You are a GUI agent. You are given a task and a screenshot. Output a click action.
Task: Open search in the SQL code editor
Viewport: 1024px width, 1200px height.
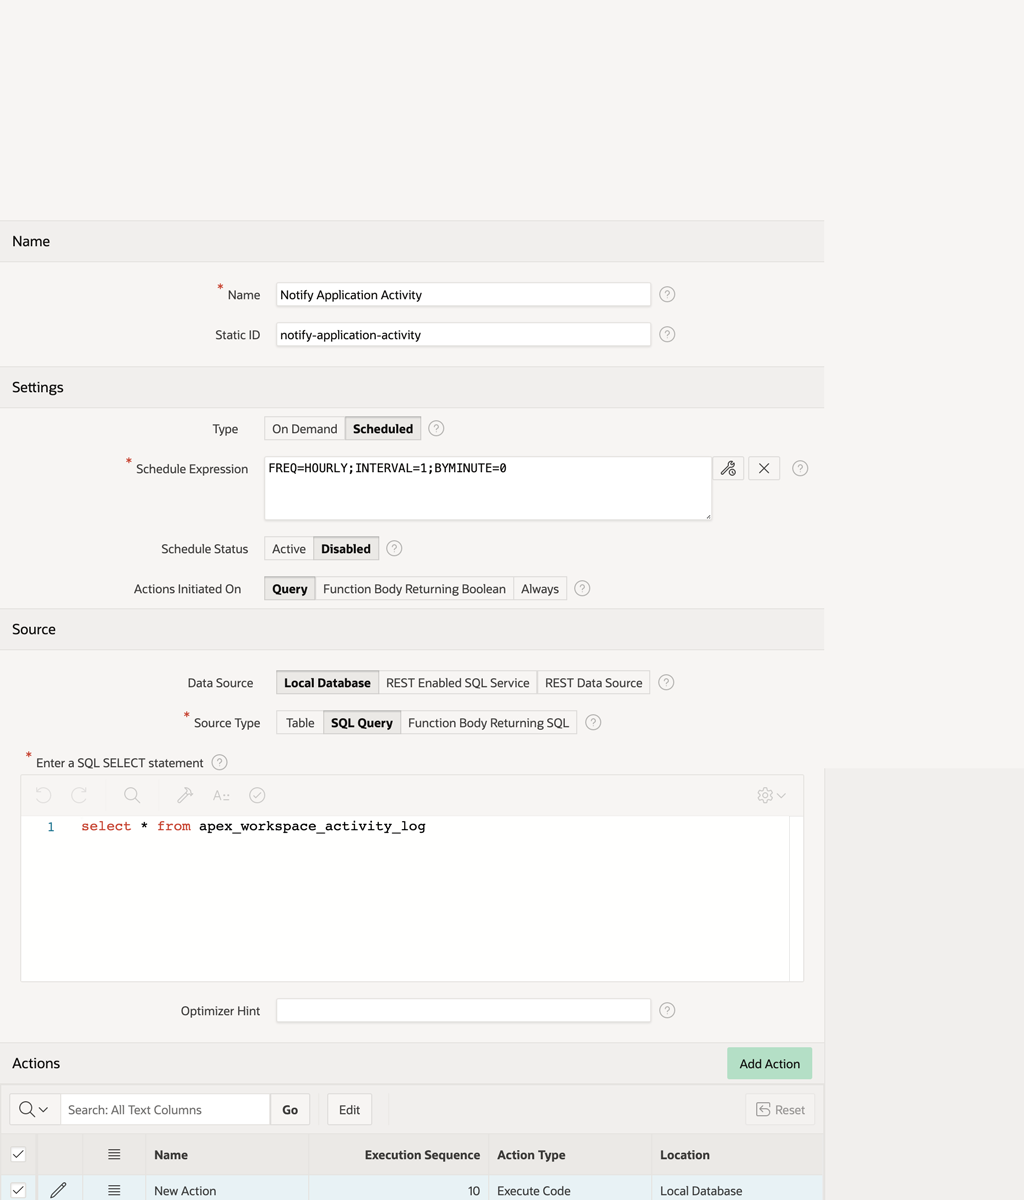132,795
